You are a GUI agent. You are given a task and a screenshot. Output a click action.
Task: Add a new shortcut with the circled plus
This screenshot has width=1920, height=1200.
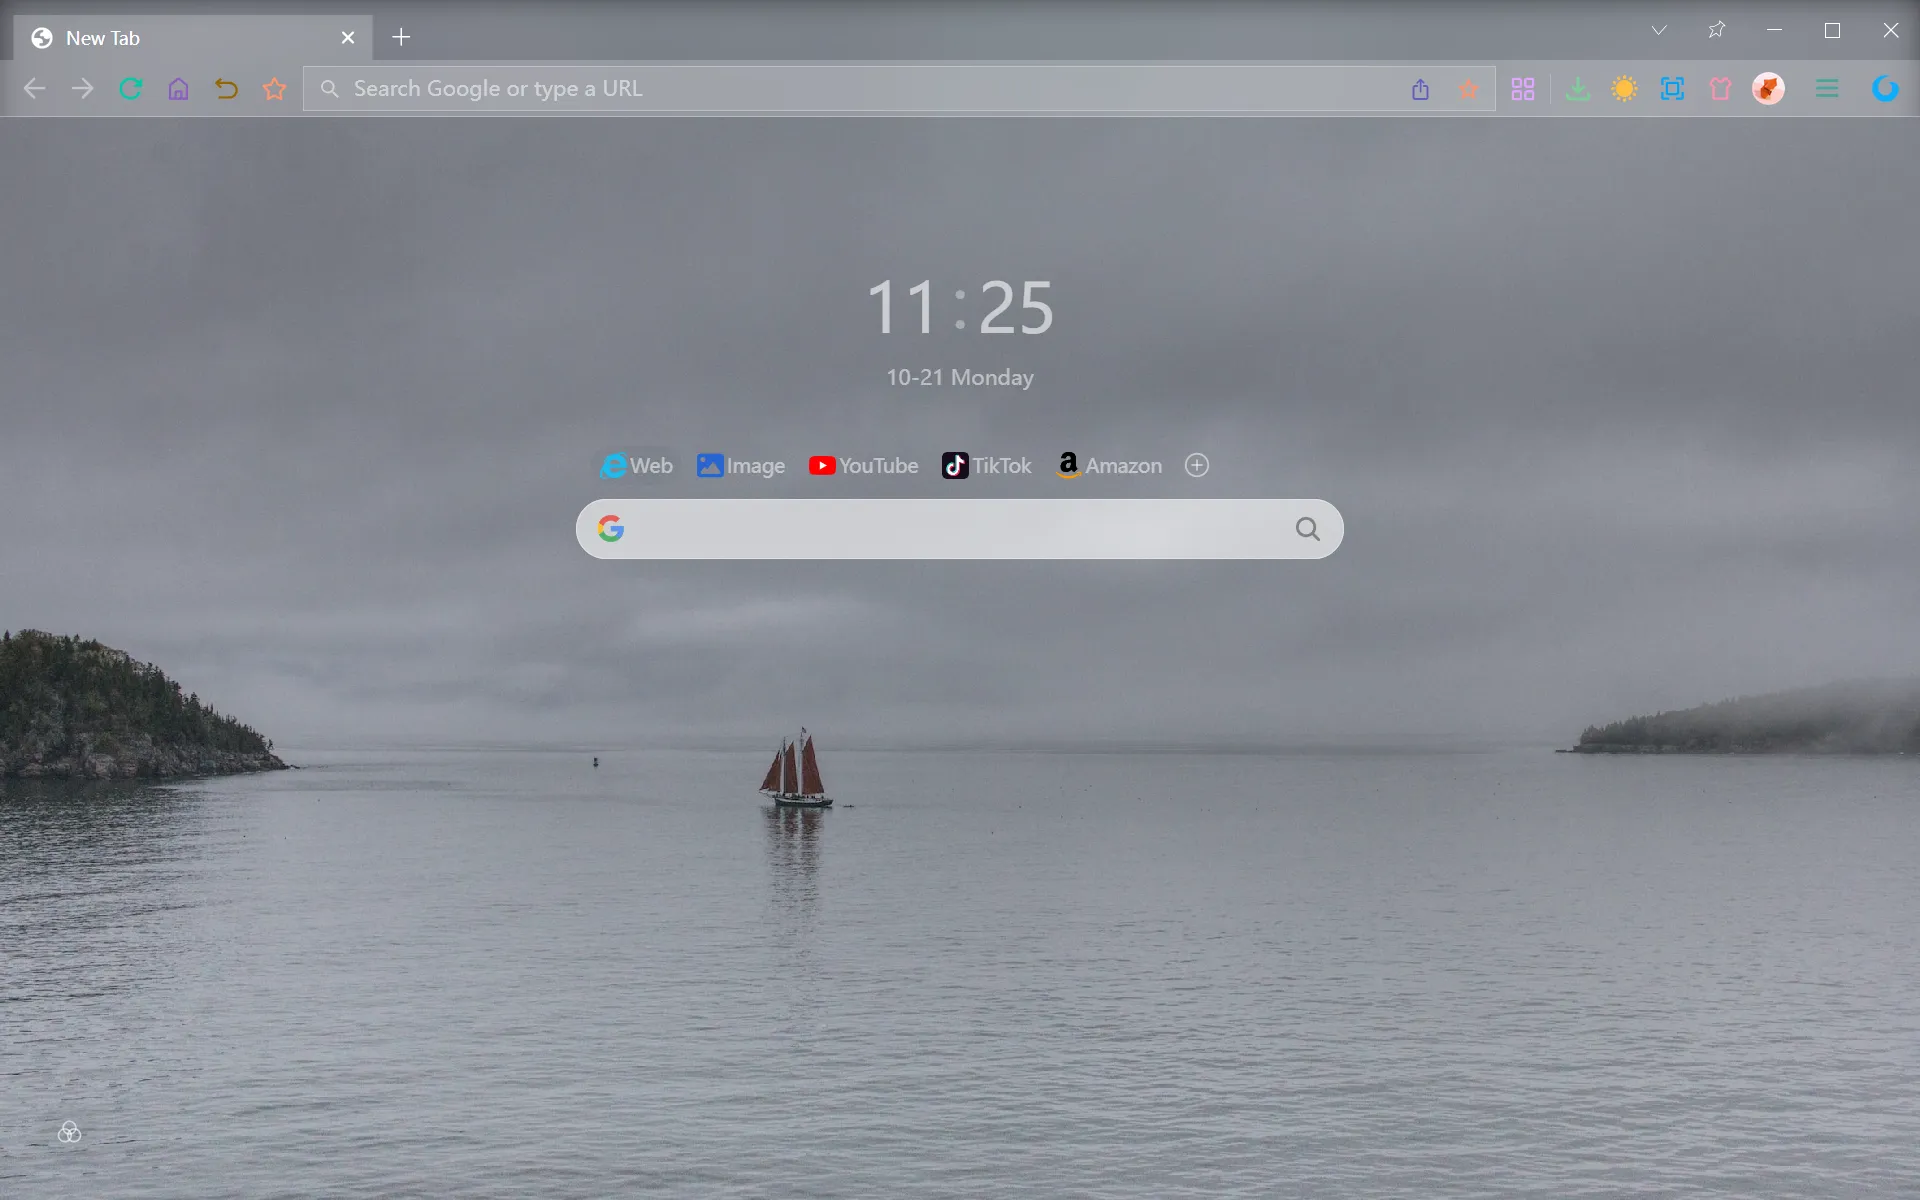click(x=1197, y=465)
